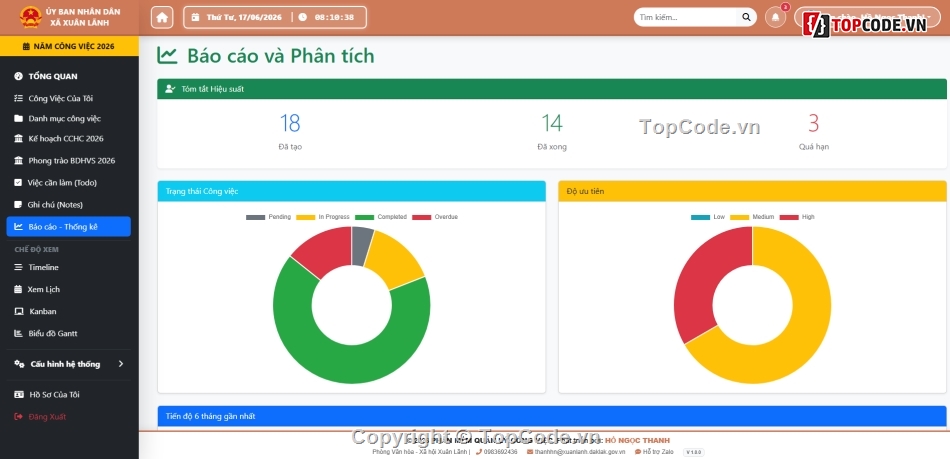Click the folder icon for Danh mục công việc
The image size is (950, 459).
18,119
